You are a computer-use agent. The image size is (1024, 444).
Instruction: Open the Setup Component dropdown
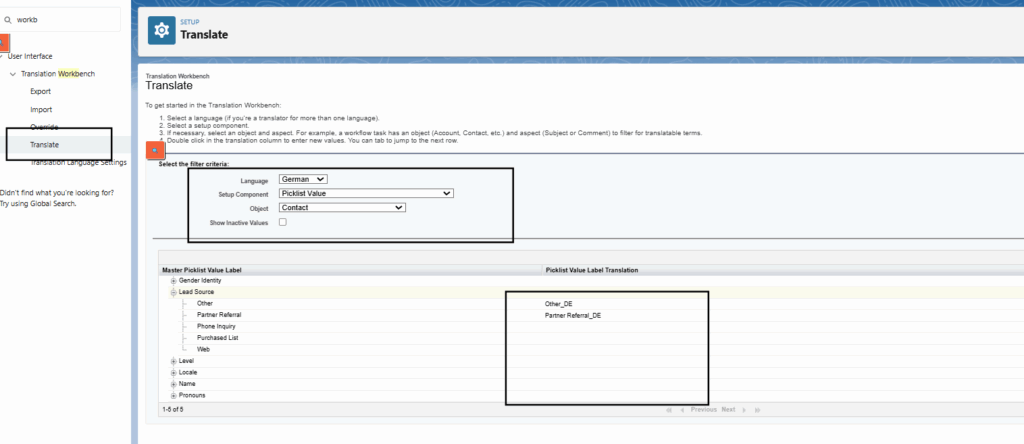(x=366, y=193)
